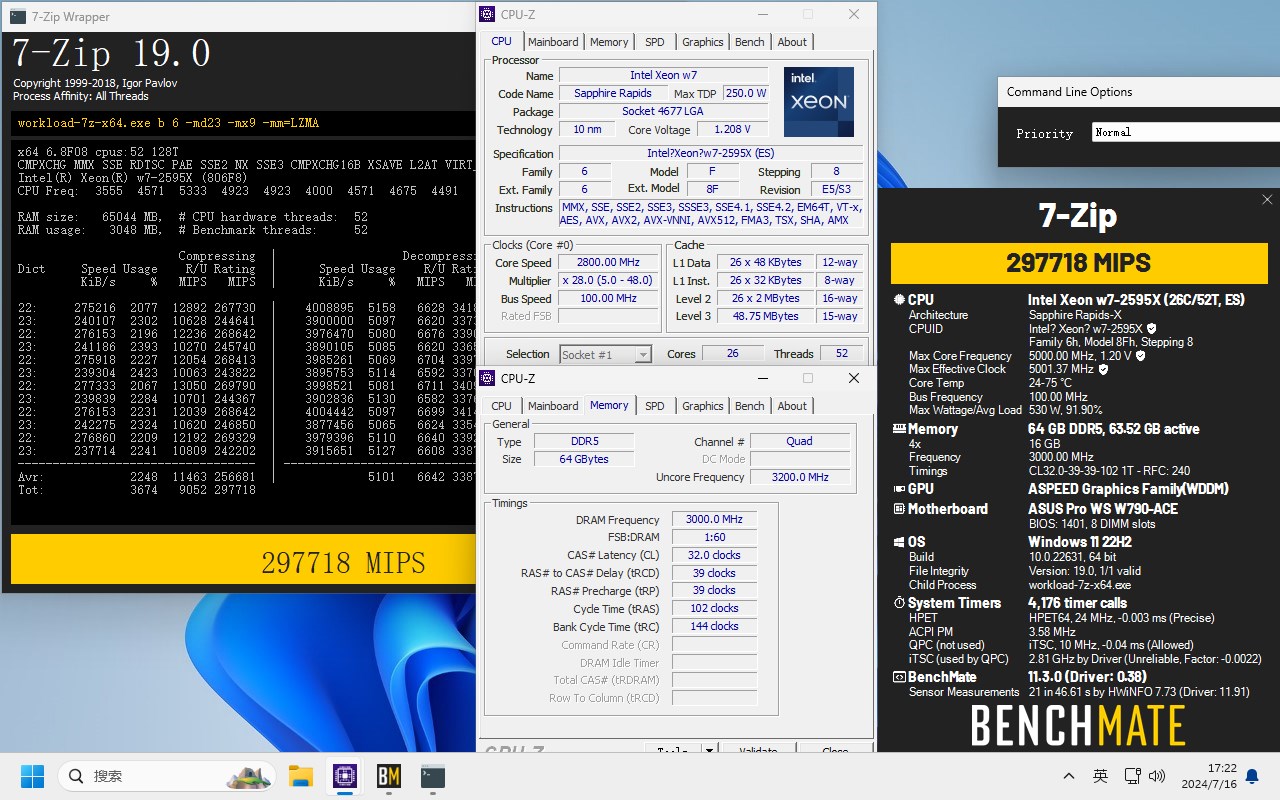Click the Threads value 52
The image size is (1280, 800).
click(x=841, y=353)
